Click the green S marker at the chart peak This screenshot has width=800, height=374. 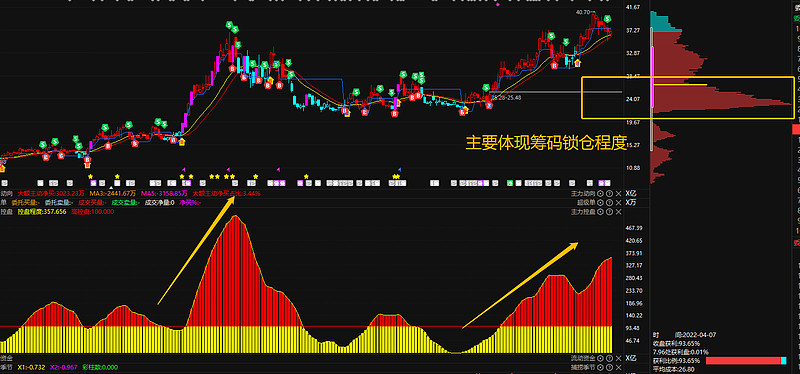(x=230, y=24)
